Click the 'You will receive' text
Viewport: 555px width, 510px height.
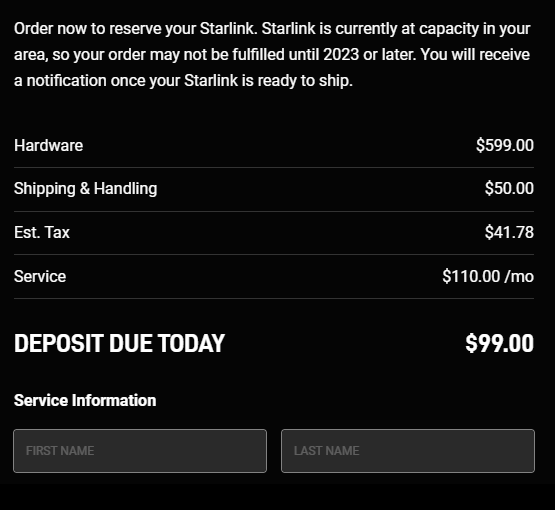475,55
